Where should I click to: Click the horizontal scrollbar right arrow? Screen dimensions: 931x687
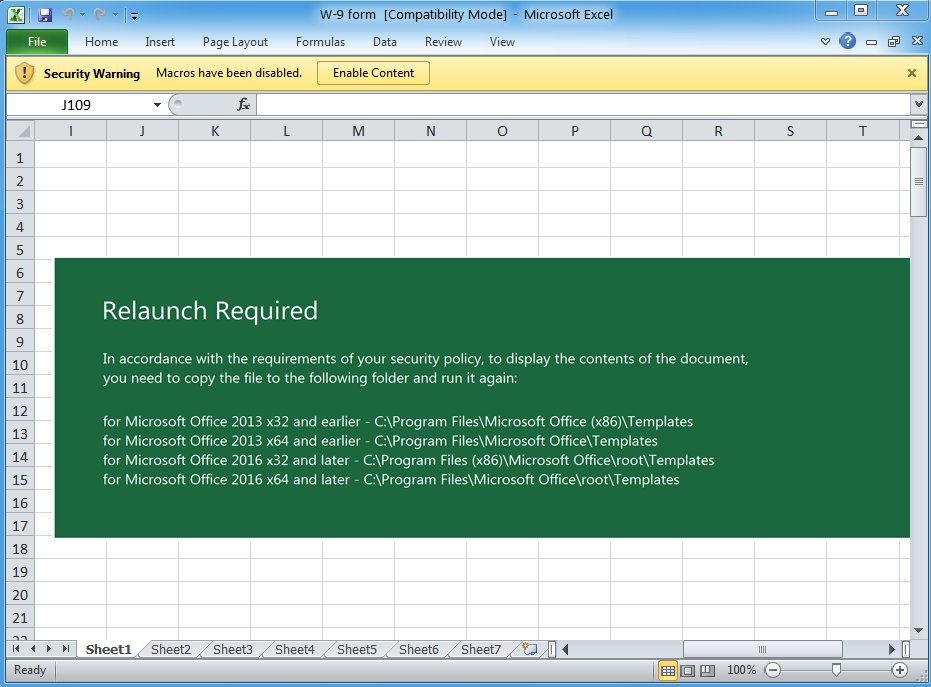point(892,650)
